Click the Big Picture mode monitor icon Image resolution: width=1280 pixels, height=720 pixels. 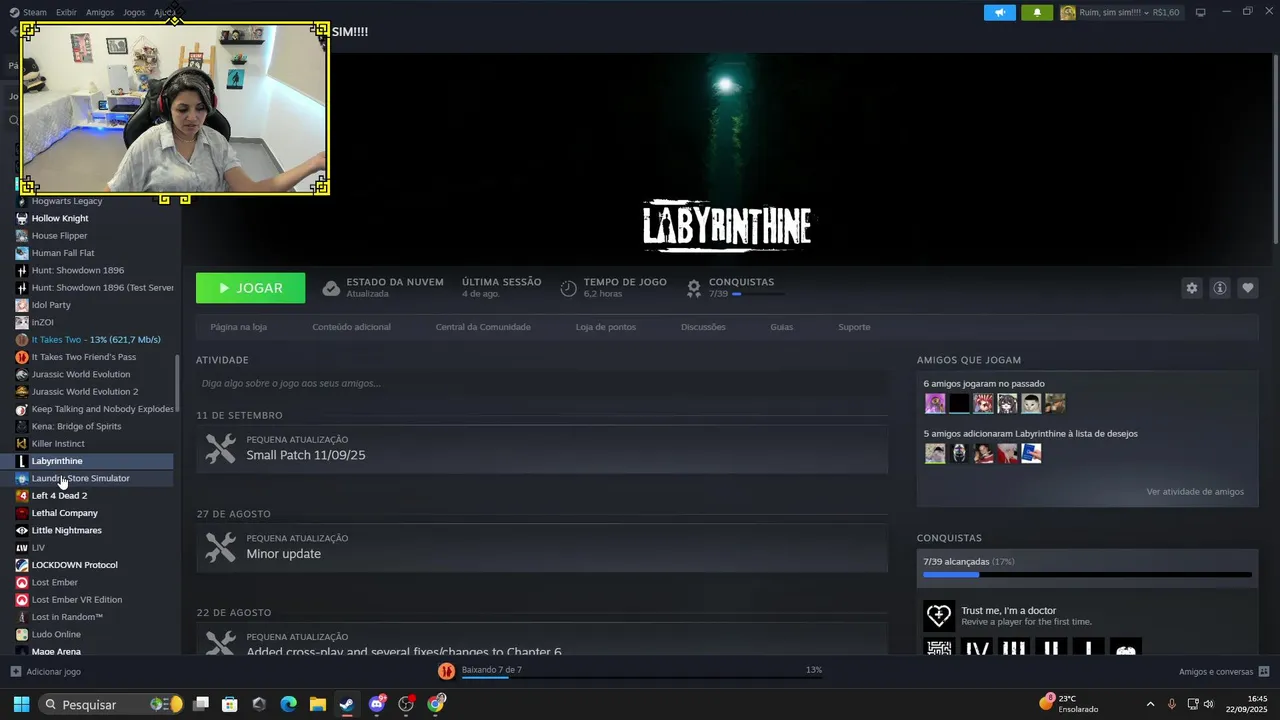(1200, 13)
